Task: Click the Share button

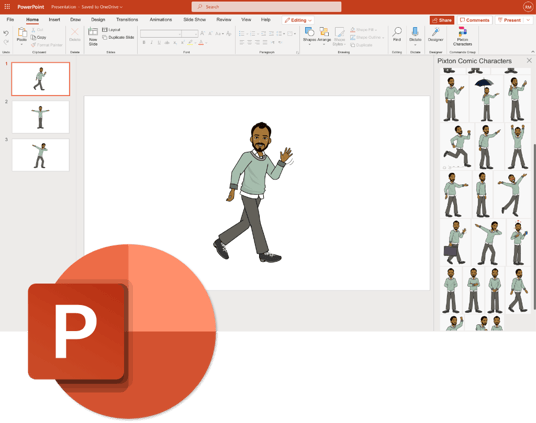Action: (x=442, y=20)
